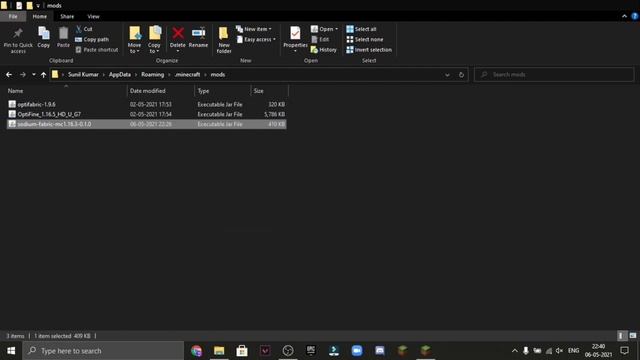Collapse the ribbon with the chevron
Viewport: 640px width, 360px height.
(624, 16)
